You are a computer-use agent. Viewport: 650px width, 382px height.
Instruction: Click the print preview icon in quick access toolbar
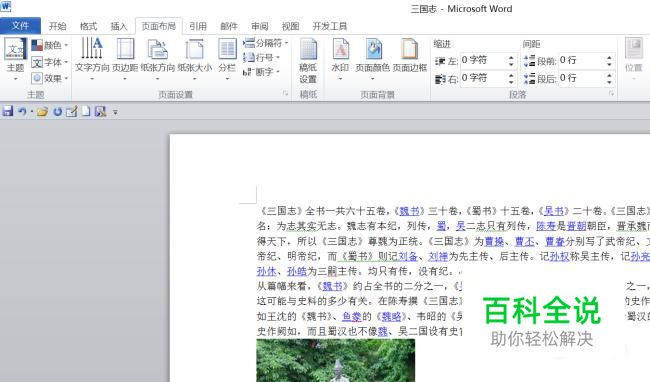[x=100, y=111]
